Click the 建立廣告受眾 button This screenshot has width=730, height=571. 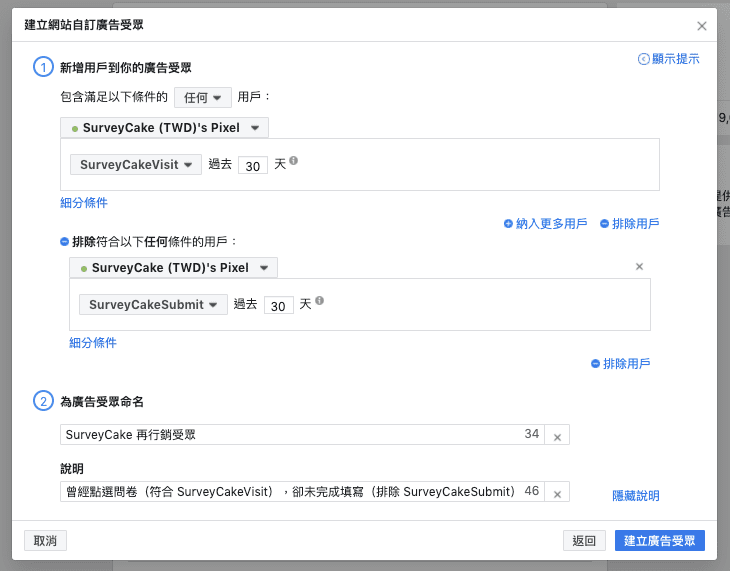click(660, 540)
